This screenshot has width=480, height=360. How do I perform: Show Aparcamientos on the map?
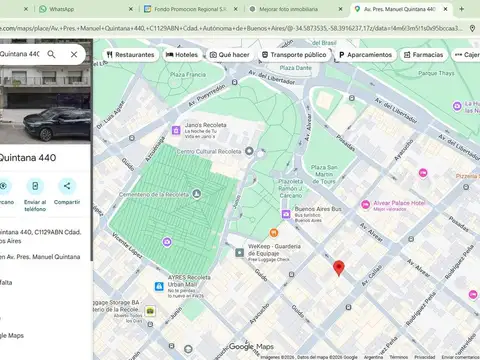[x=366, y=55]
